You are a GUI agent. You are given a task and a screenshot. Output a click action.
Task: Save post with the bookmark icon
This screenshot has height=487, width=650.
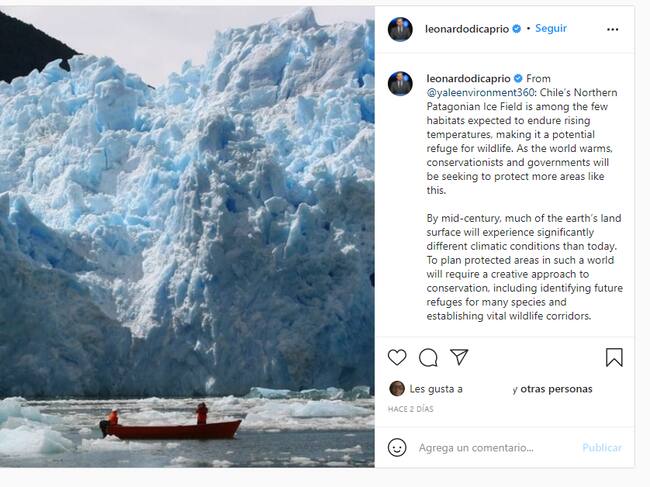(x=614, y=357)
